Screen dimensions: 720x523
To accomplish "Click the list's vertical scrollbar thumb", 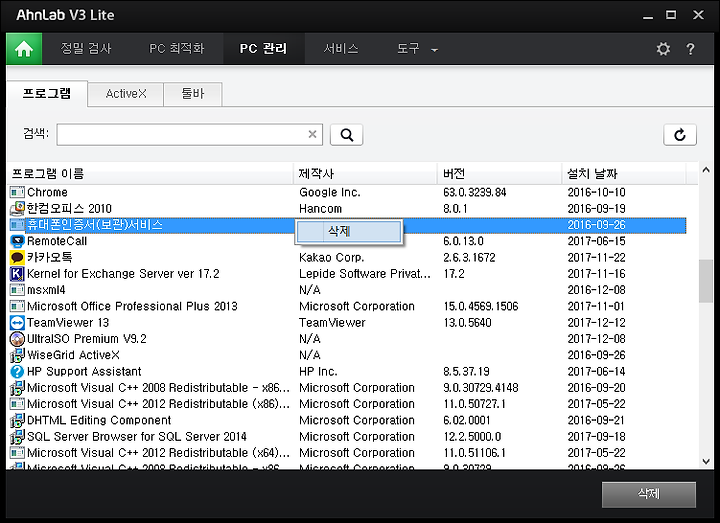I will click(705, 281).
